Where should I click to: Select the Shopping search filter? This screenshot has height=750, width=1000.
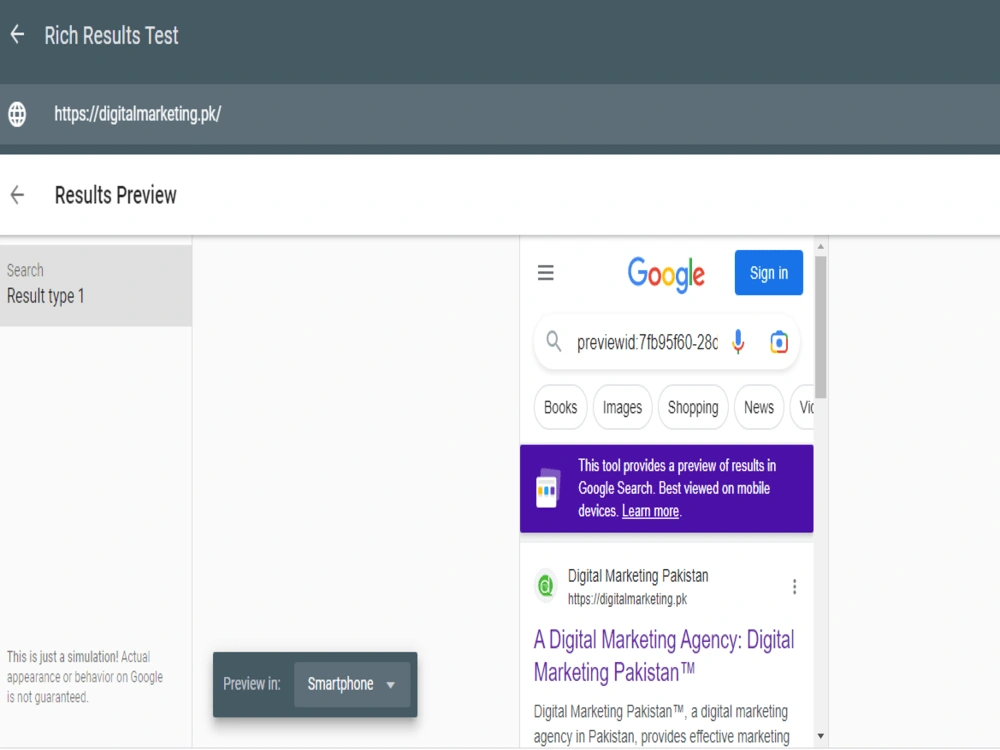pos(693,407)
